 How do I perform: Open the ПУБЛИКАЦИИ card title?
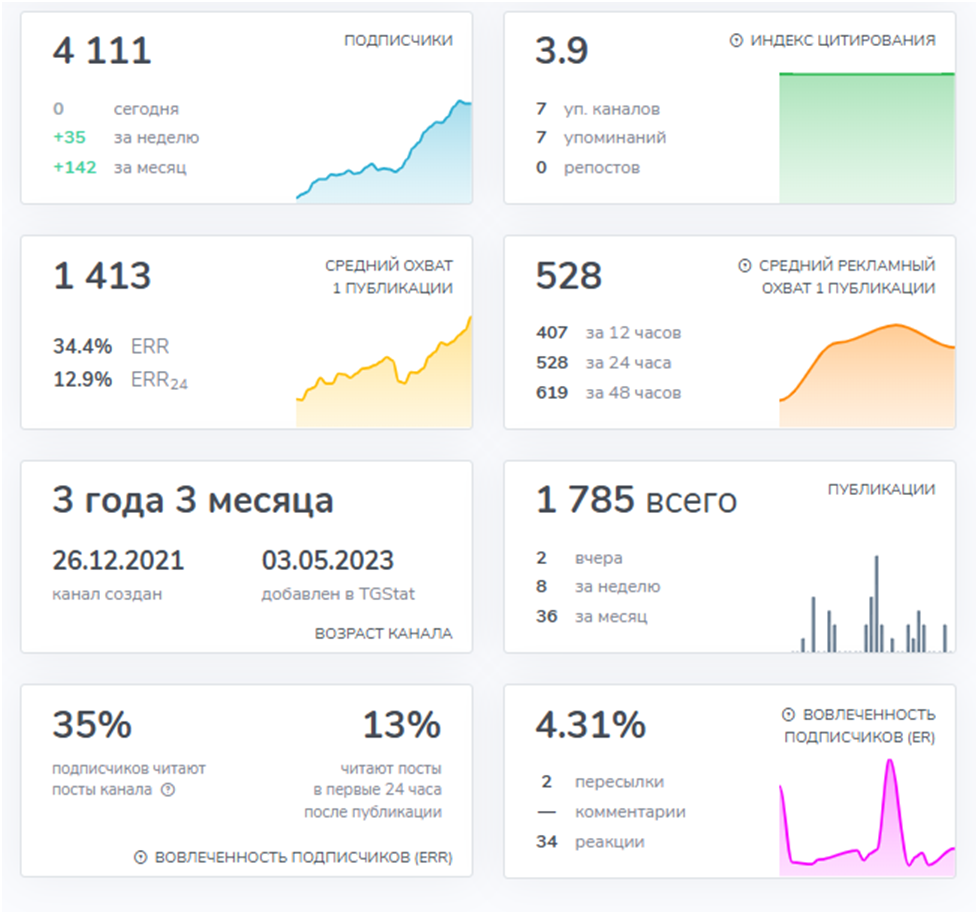(x=881, y=490)
